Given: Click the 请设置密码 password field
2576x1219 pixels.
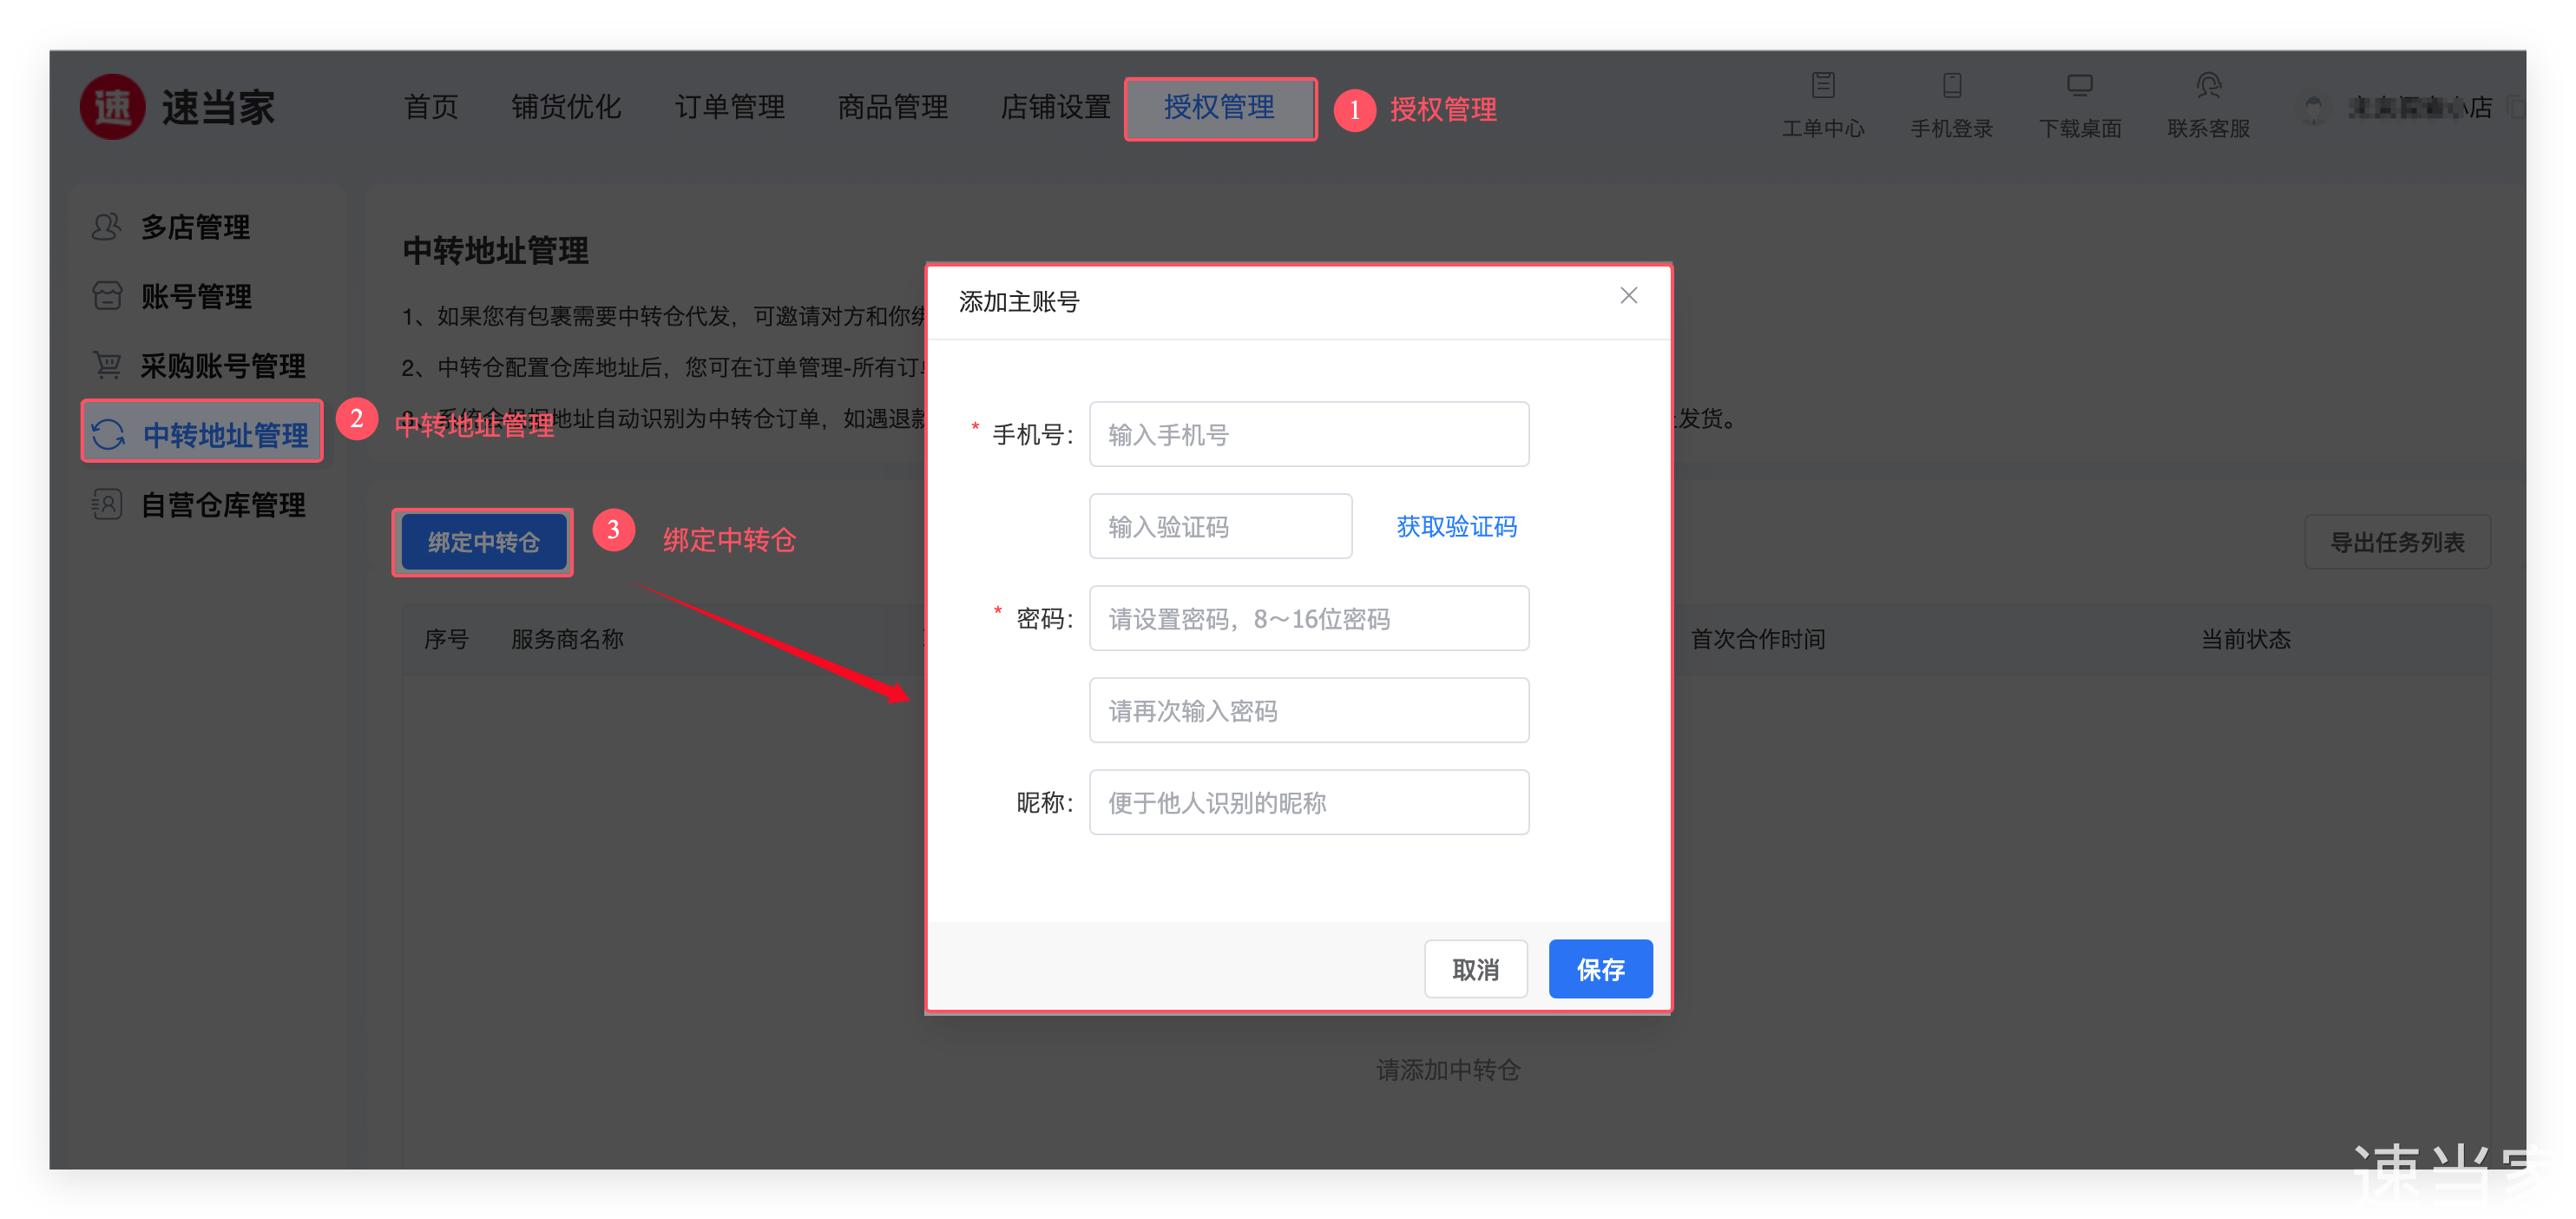Looking at the screenshot, I should pyautogui.click(x=1308, y=619).
